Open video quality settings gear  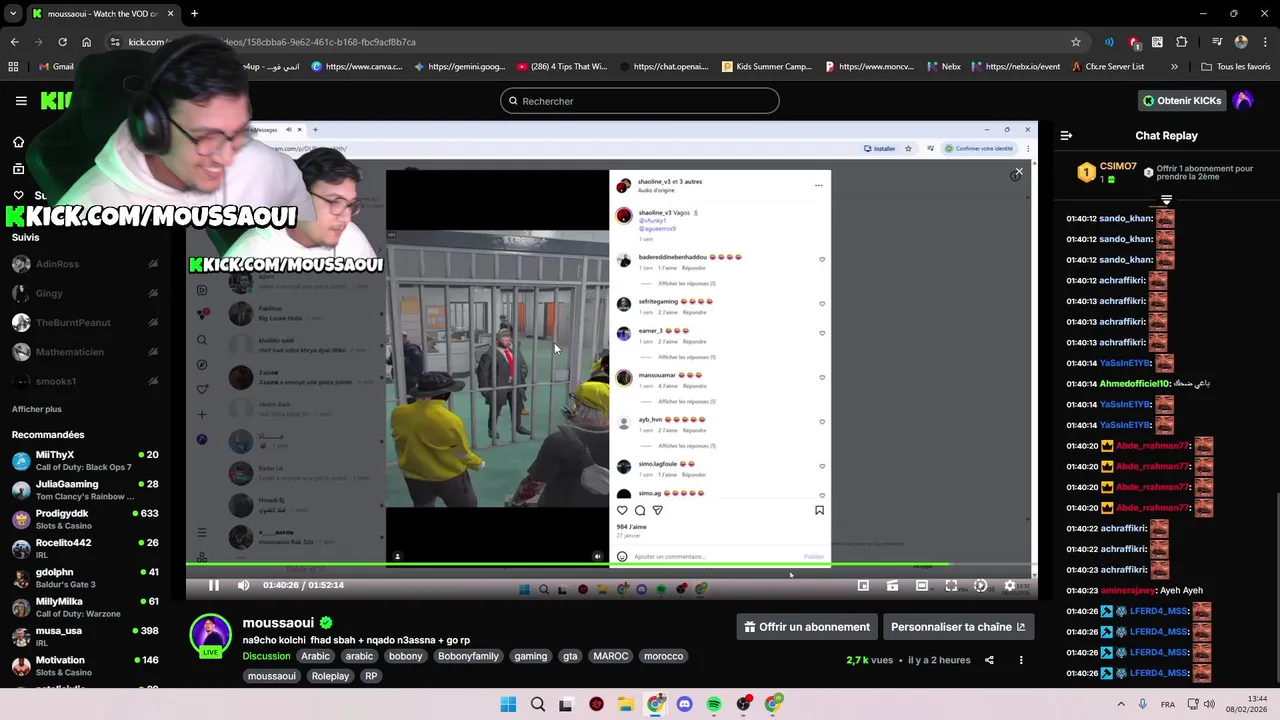click(1009, 586)
